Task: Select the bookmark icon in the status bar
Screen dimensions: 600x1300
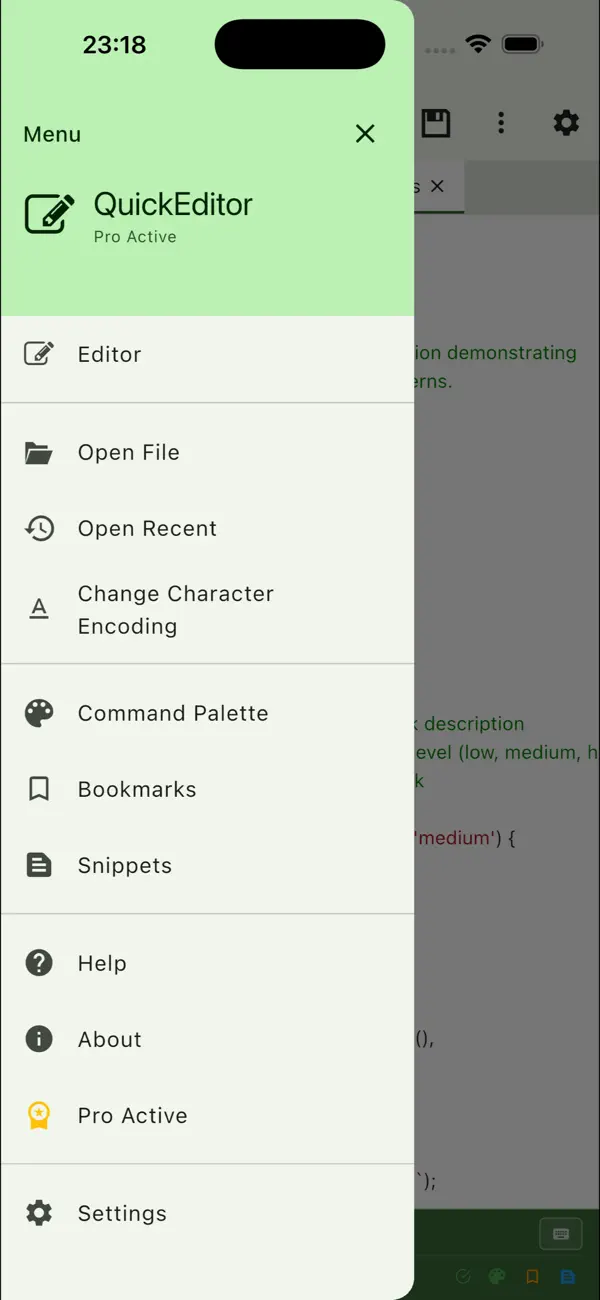Action: pyautogui.click(x=532, y=1276)
